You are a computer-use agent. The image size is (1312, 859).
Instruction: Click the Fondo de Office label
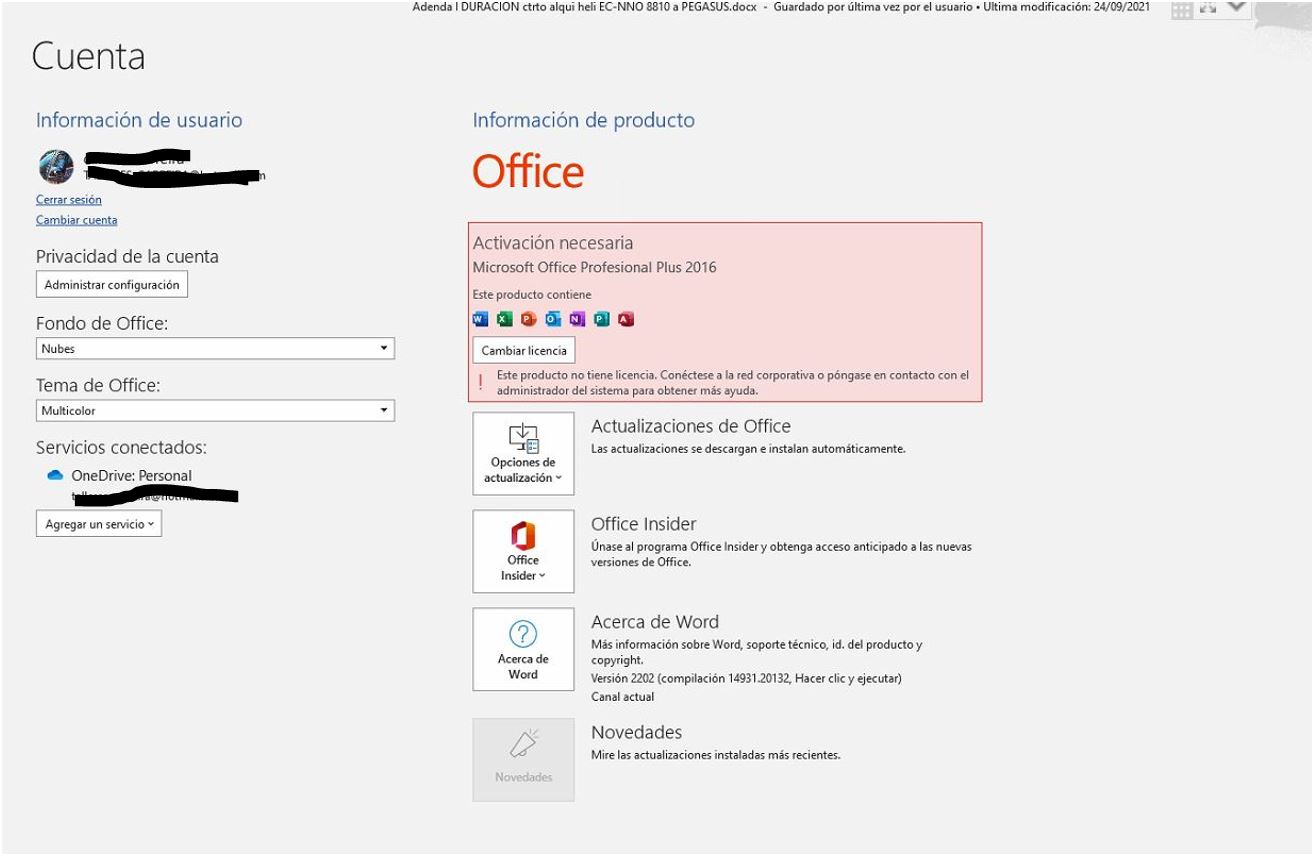[x=102, y=324]
